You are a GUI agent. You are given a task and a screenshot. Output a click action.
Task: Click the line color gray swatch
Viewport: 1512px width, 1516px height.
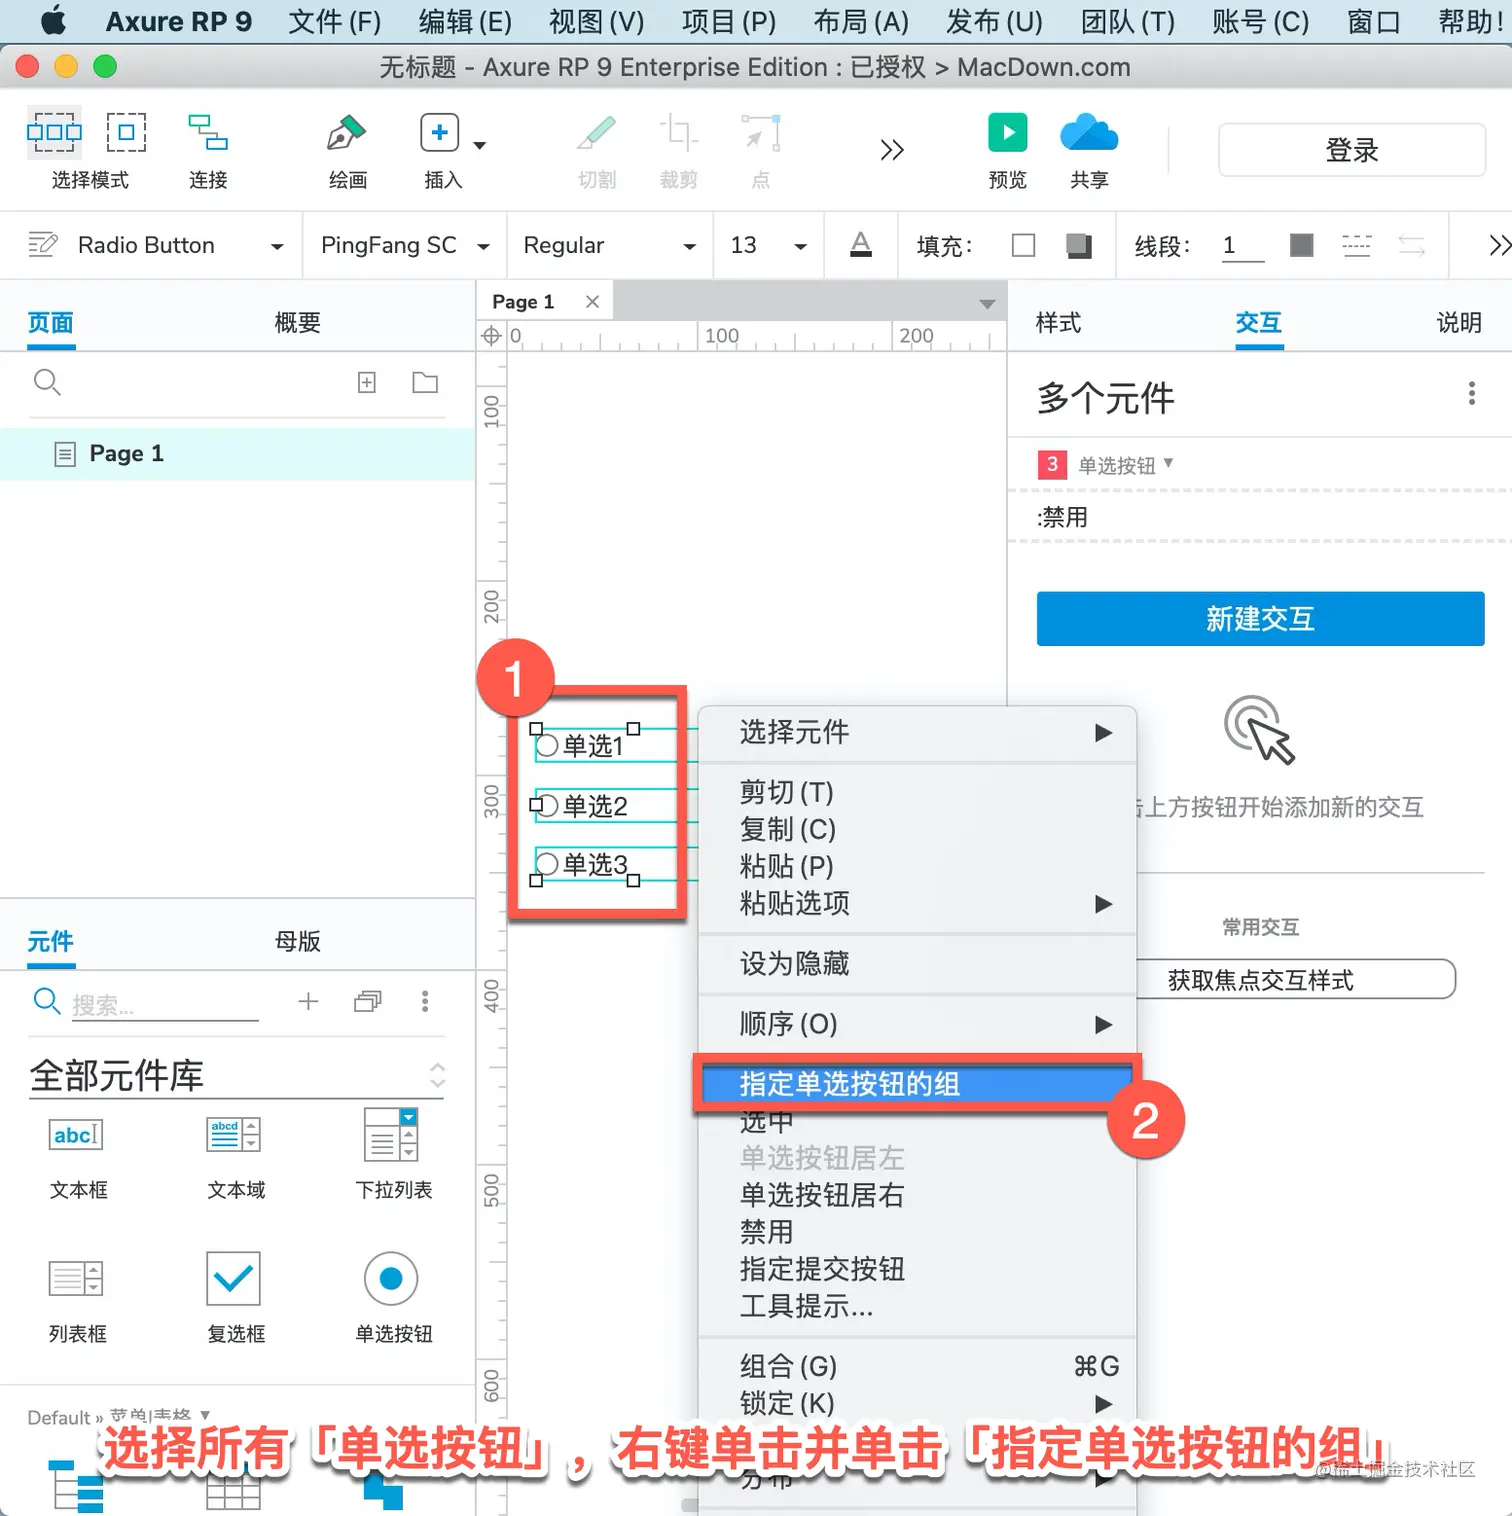(1301, 245)
